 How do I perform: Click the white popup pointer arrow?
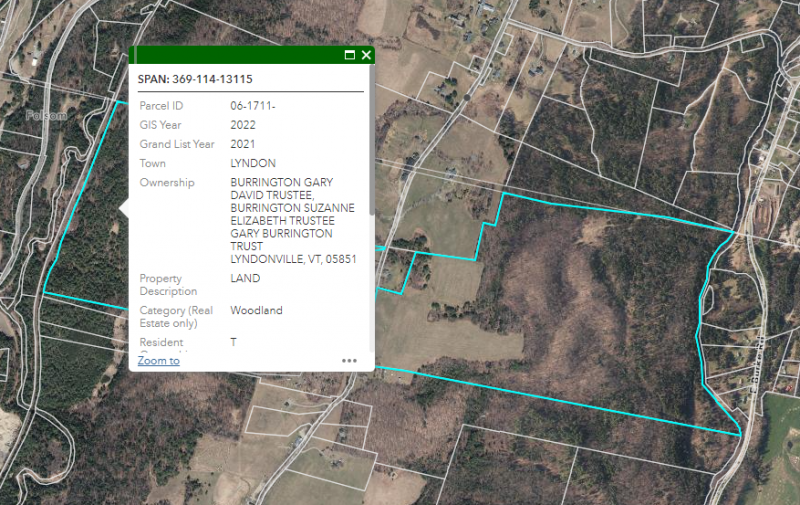point(125,207)
